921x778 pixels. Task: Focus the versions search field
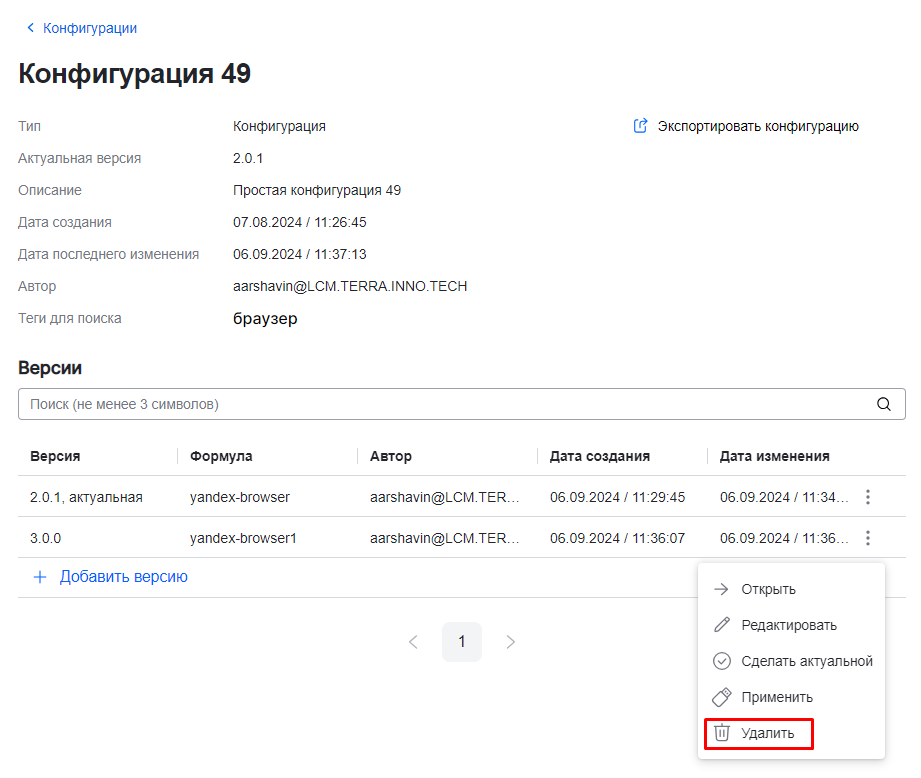coord(440,404)
